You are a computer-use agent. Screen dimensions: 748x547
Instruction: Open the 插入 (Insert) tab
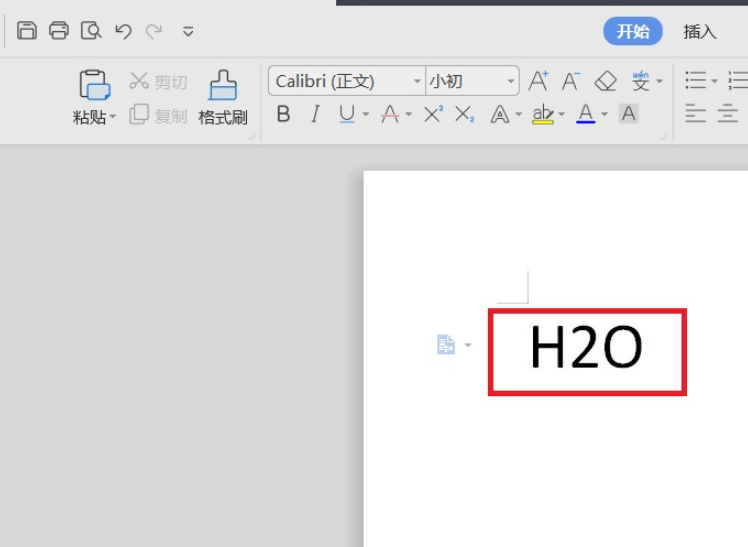[700, 31]
